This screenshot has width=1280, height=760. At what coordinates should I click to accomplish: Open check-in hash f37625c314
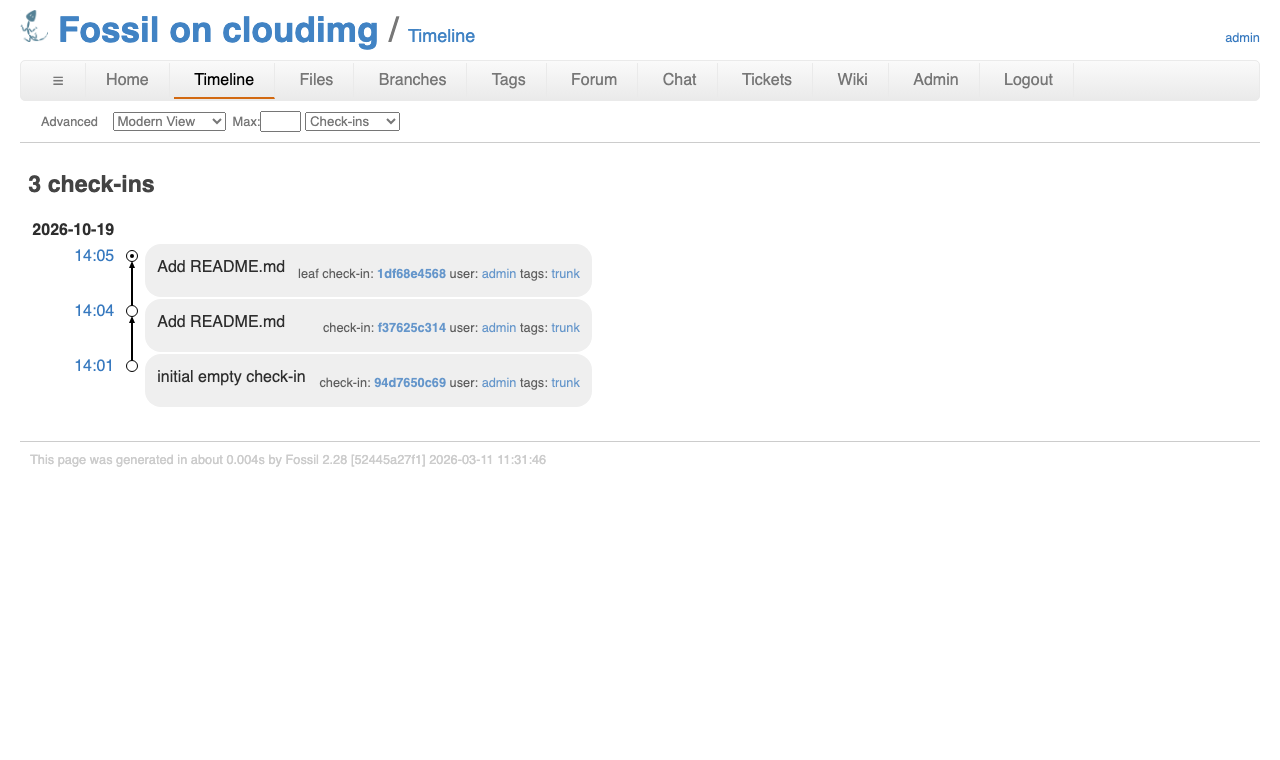pyautogui.click(x=412, y=328)
